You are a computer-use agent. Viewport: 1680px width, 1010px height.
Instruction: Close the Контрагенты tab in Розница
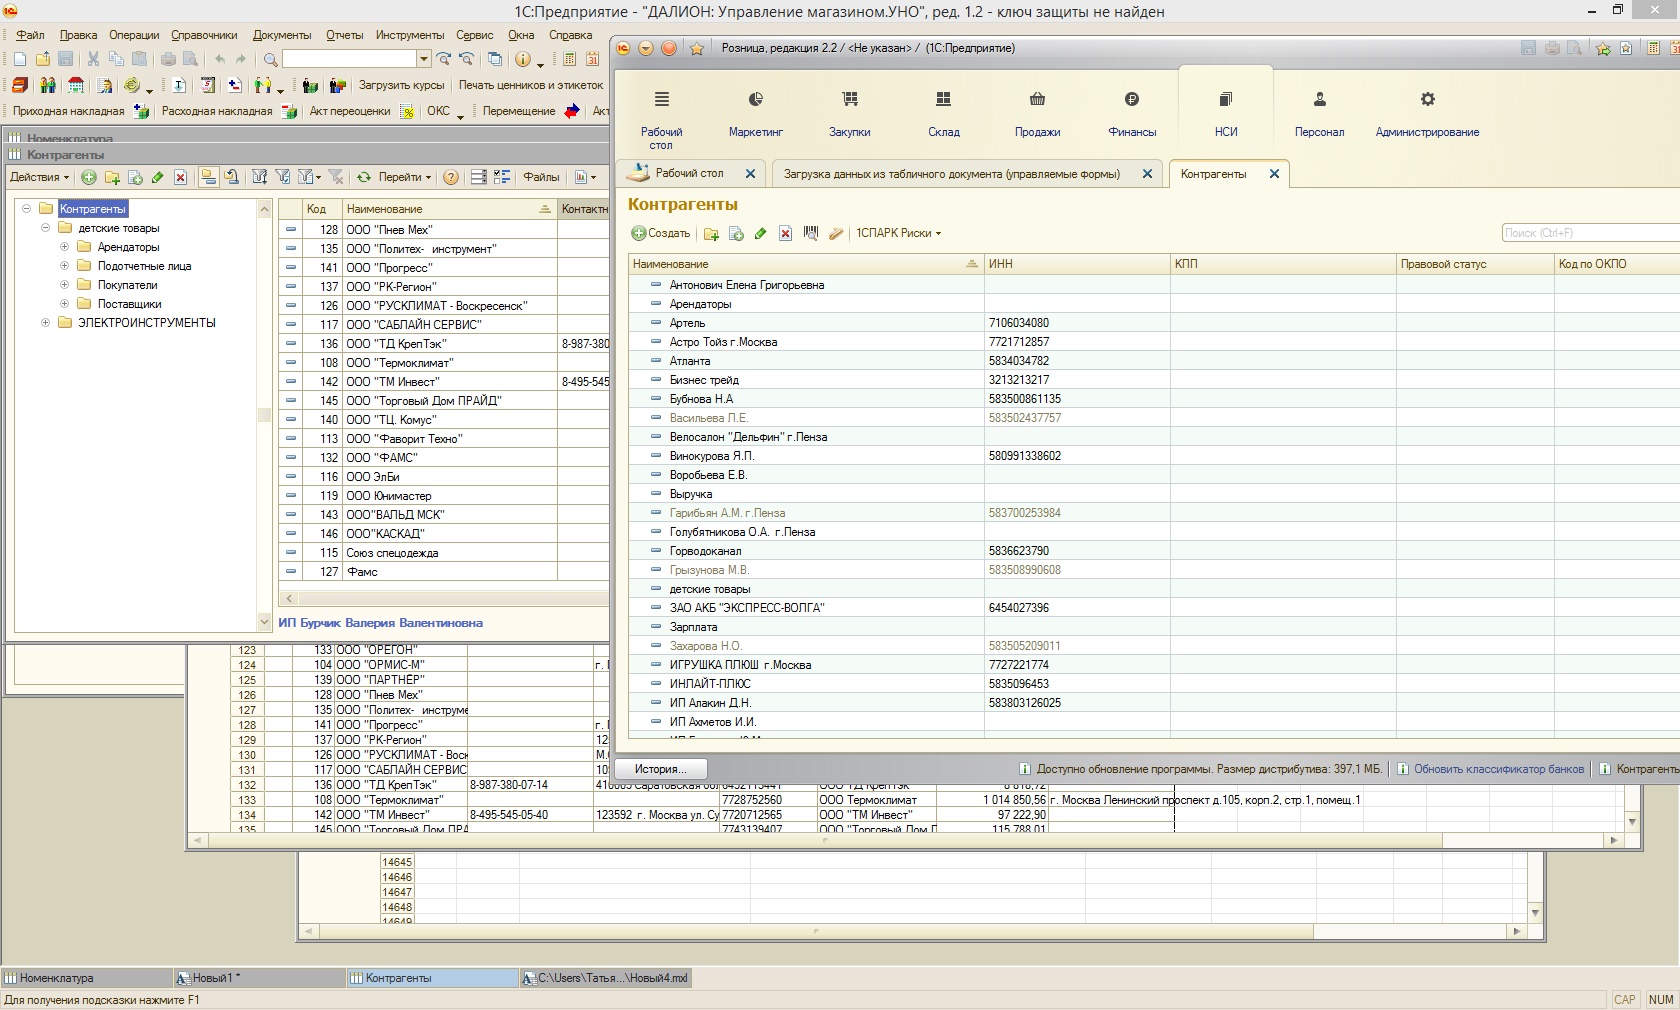(1274, 174)
